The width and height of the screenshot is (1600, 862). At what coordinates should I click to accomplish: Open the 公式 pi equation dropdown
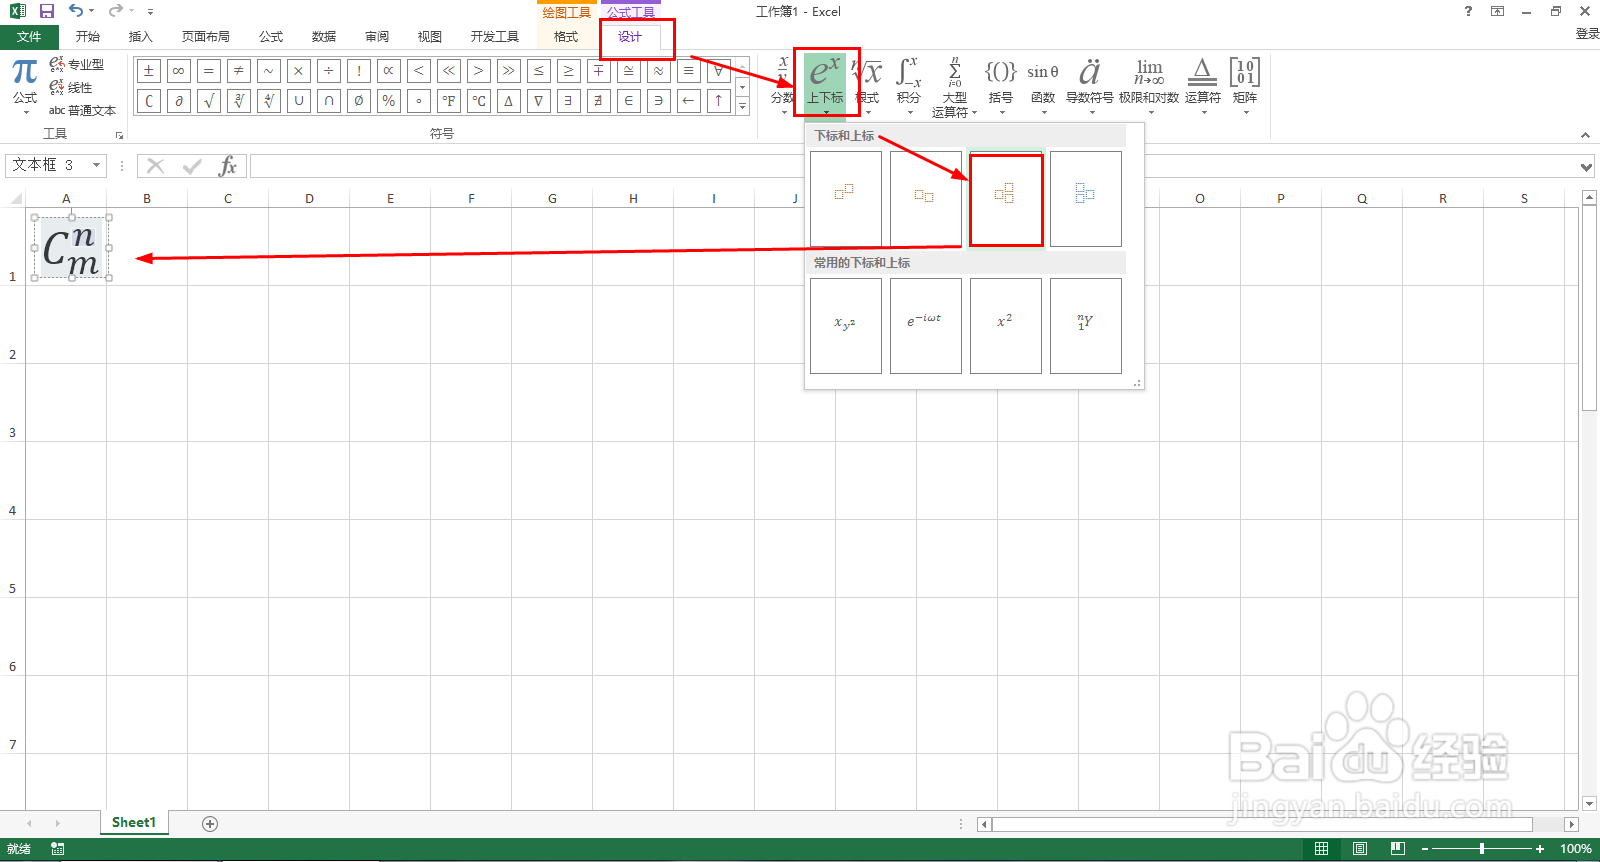25,86
